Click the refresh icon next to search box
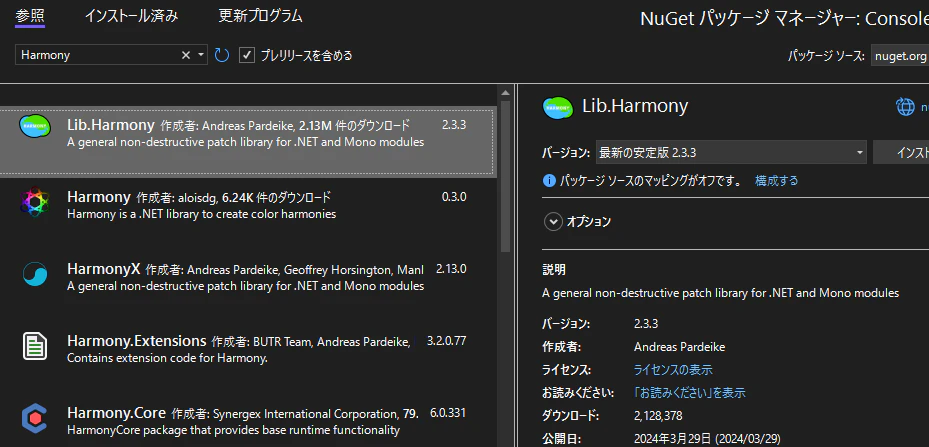 coord(222,55)
